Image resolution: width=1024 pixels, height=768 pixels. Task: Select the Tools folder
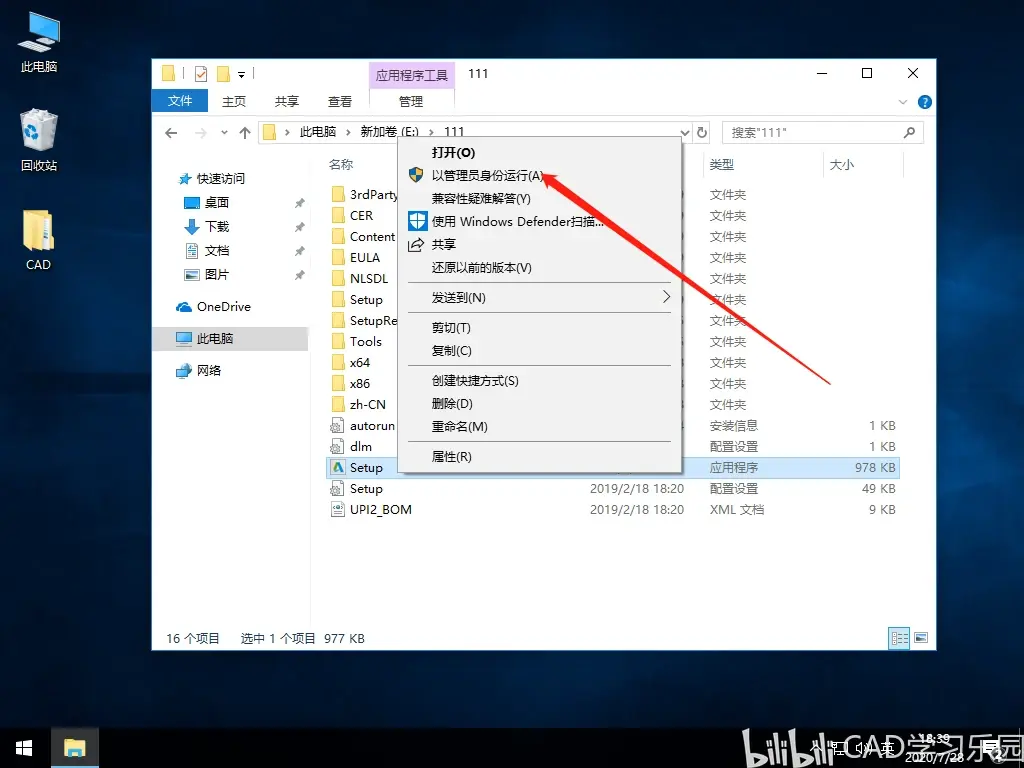[357, 342]
